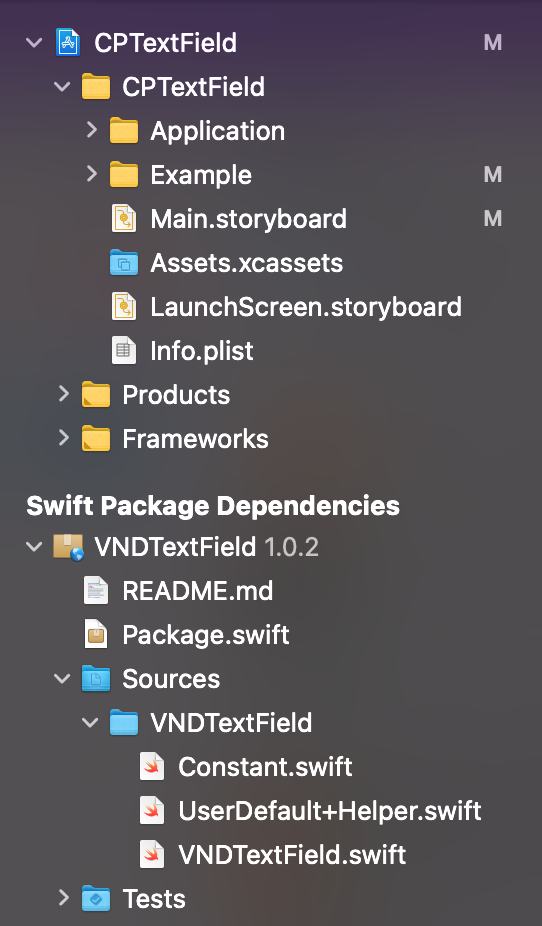The height and width of the screenshot is (926, 542).
Task: Collapse the top-level CPTextField project
Action: 34,43
